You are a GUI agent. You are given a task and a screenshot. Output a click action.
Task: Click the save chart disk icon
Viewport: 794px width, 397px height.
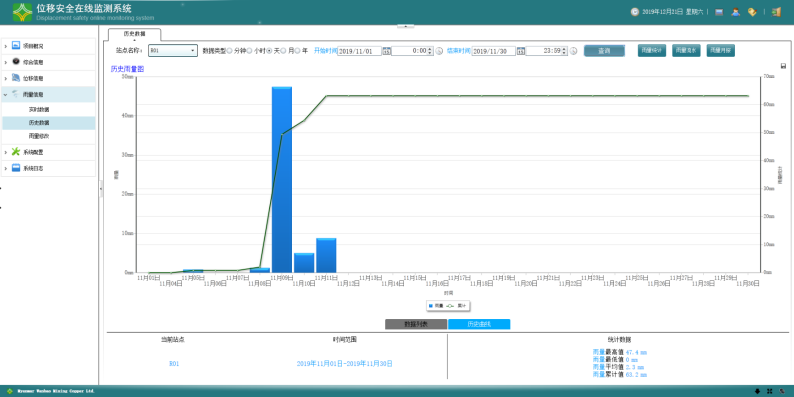[x=783, y=66]
